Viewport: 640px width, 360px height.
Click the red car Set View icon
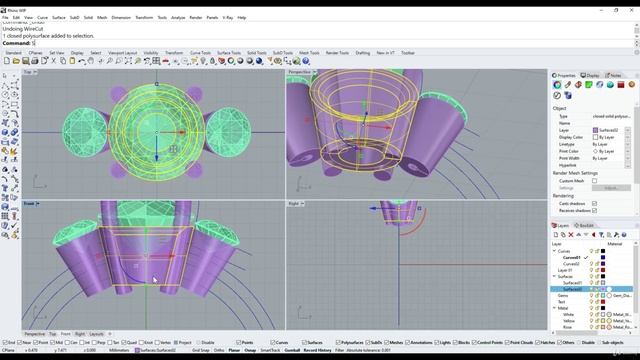[x=166, y=61]
